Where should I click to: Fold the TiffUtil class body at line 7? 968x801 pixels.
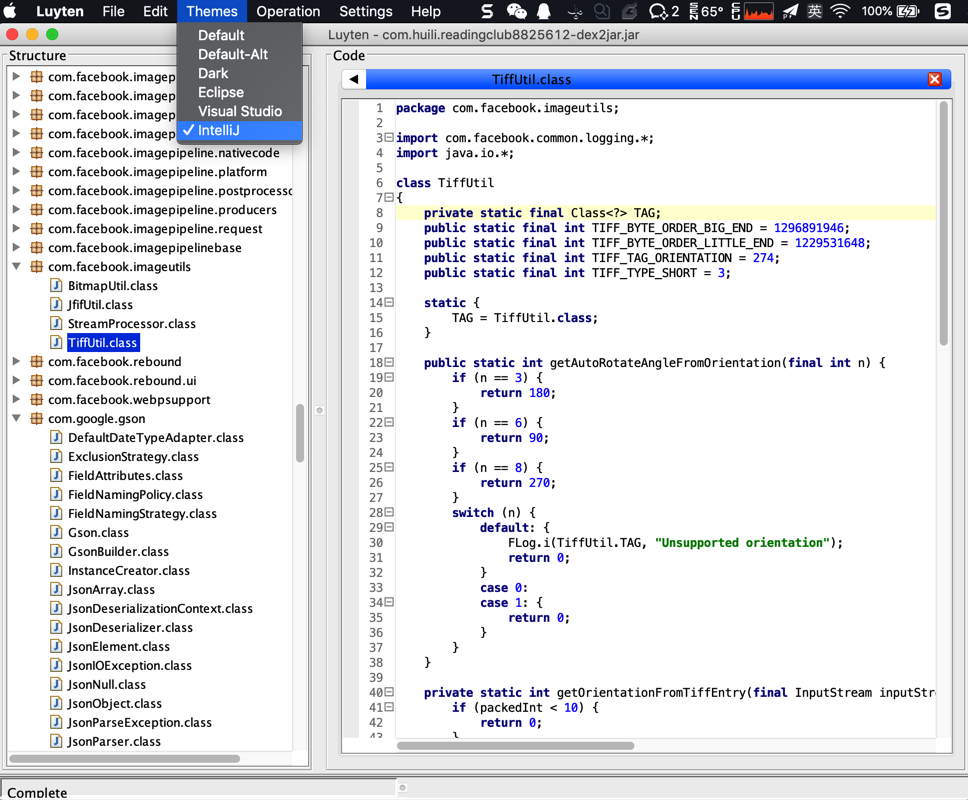coord(389,198)
